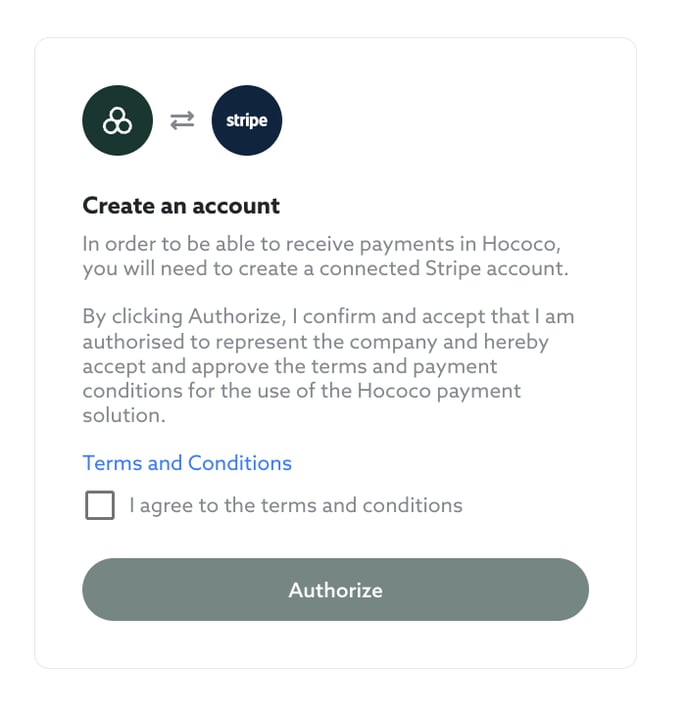Open the Terms and Conditions link

coord(187,463)
